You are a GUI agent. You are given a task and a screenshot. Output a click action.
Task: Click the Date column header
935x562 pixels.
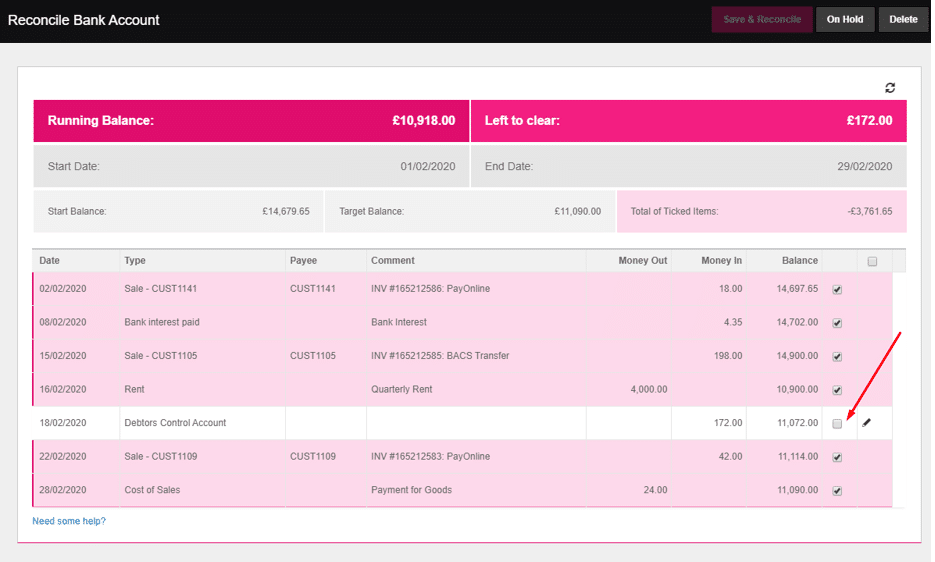click(49, 261)
